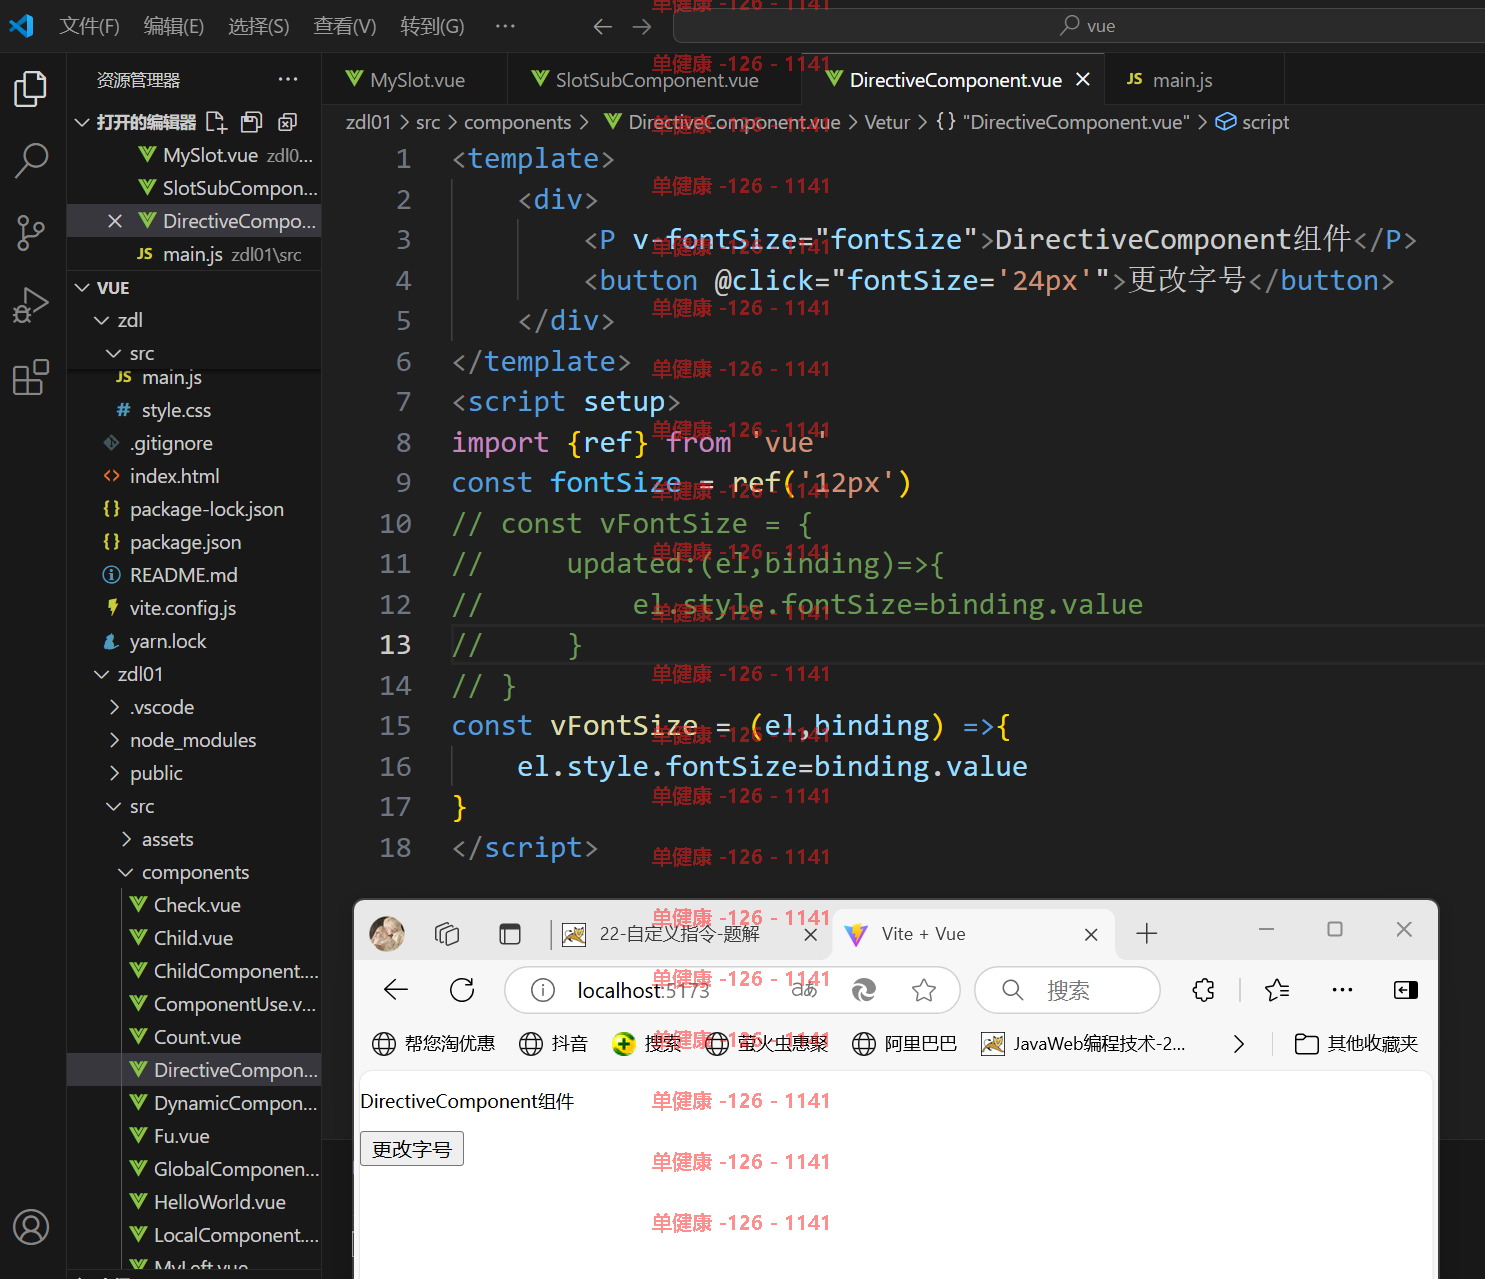Open the 其他收藏夹 bookmarks folder

1356,1044
